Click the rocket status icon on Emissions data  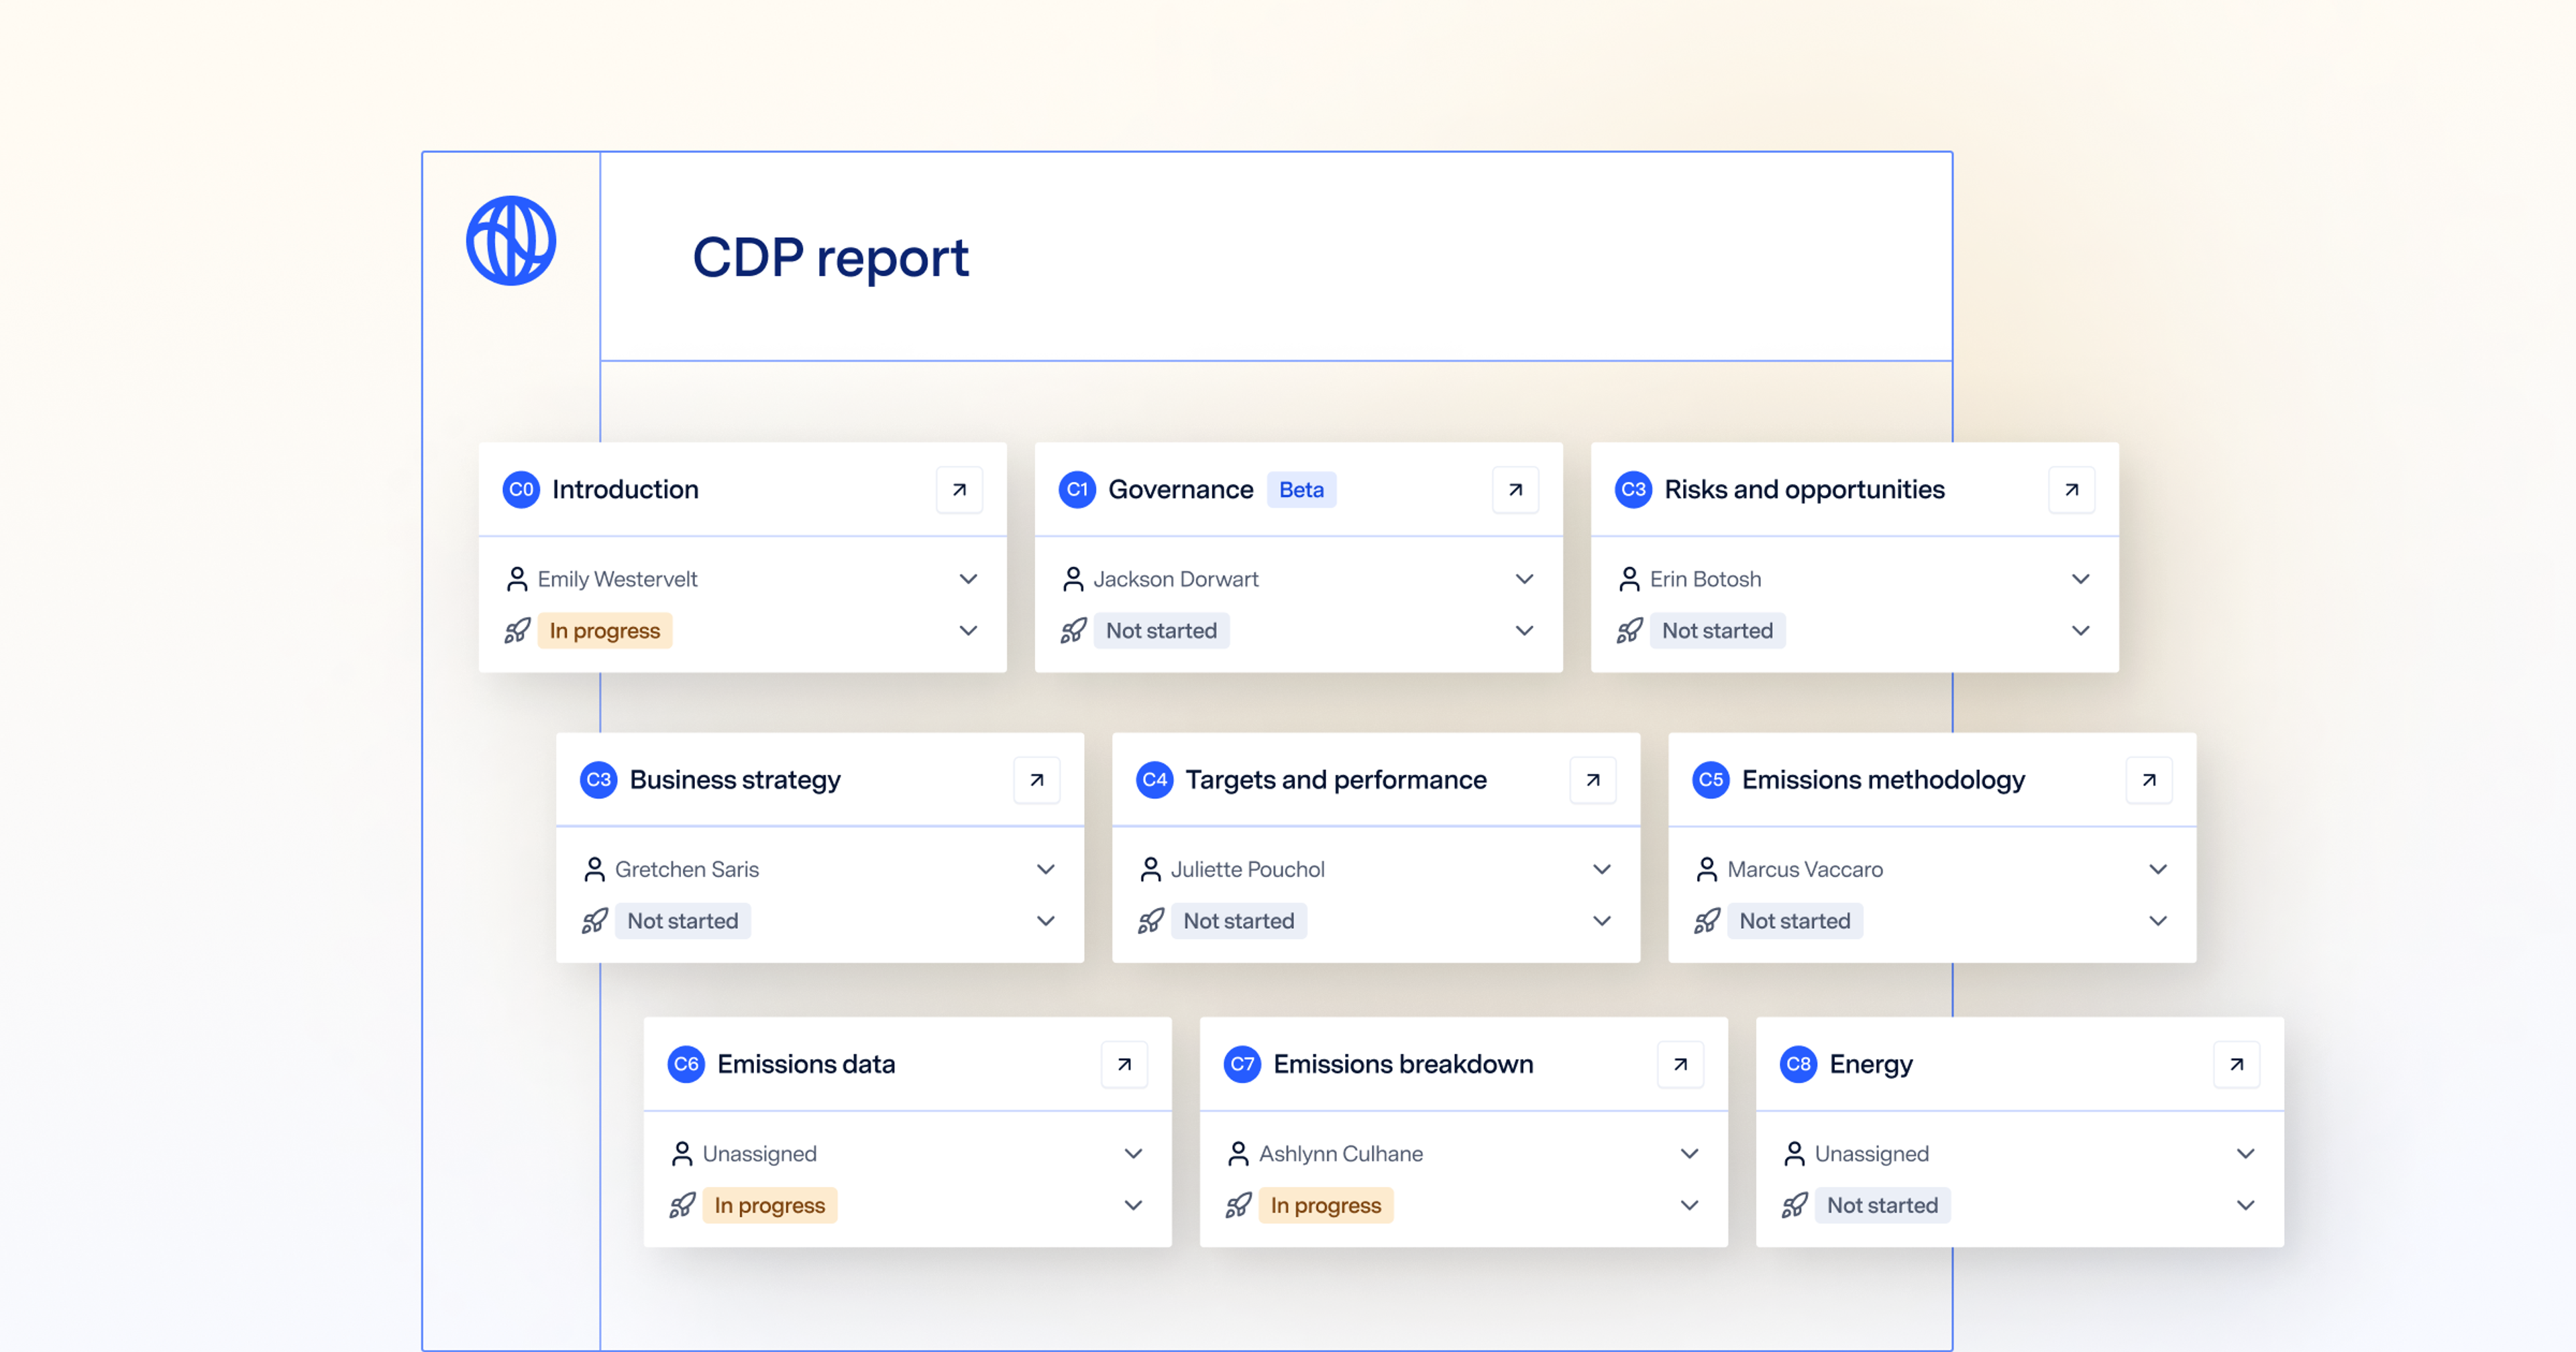click(682, 1205)
